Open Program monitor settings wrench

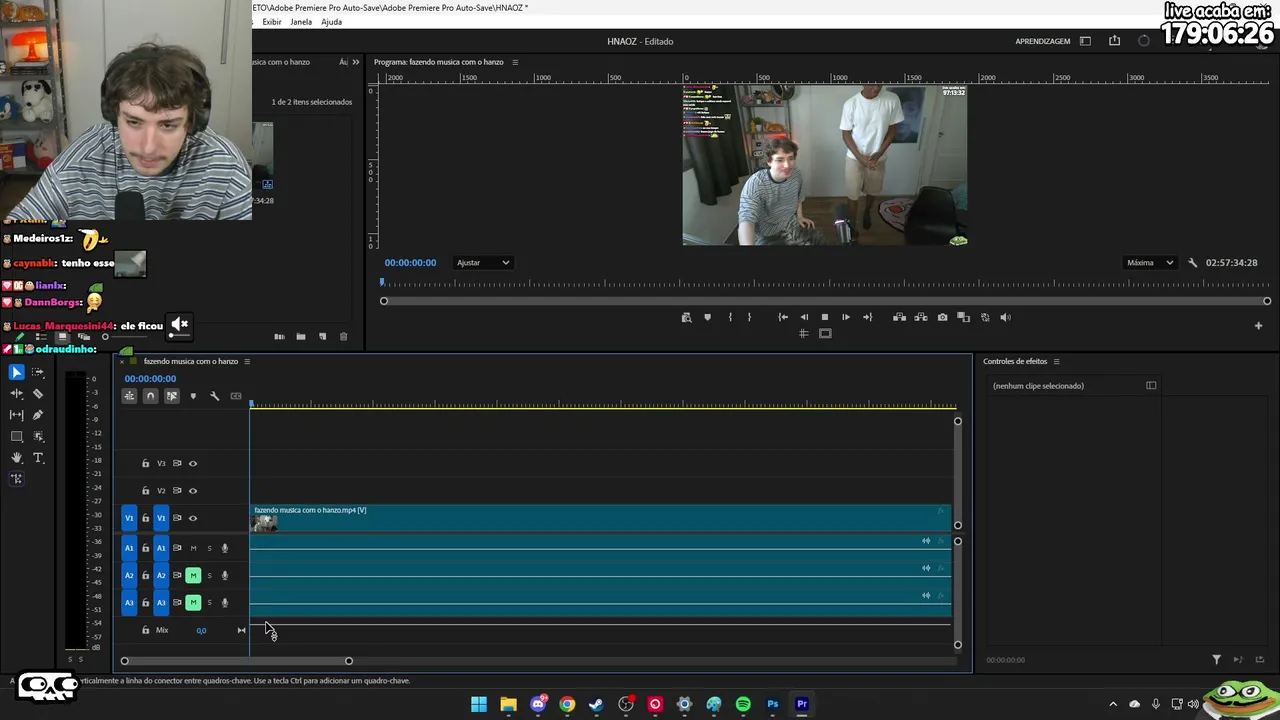coord(1193,263)
